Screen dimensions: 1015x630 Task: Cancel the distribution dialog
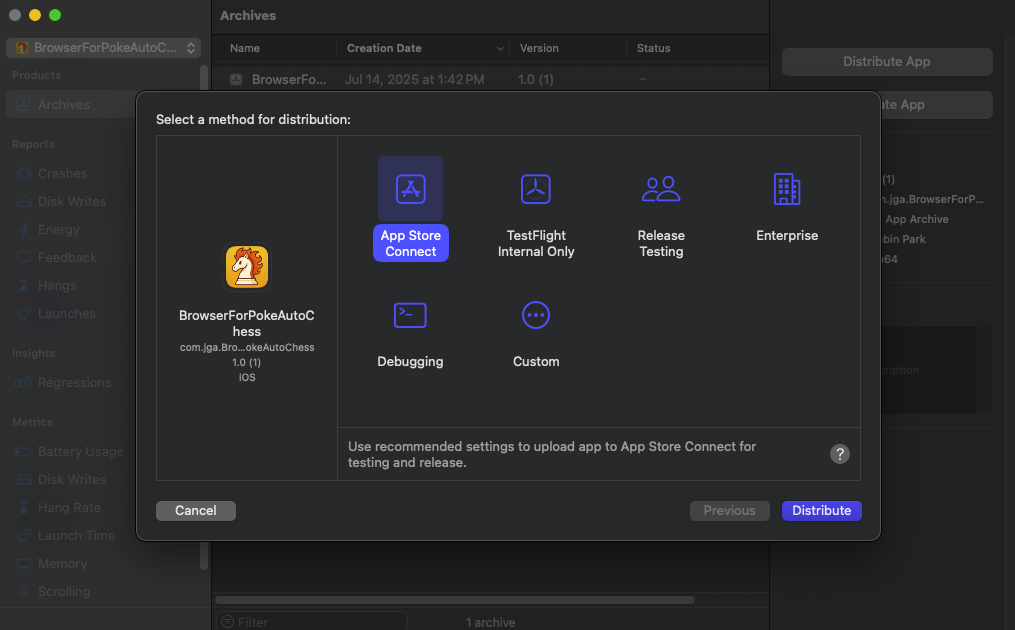coord(195,510)
